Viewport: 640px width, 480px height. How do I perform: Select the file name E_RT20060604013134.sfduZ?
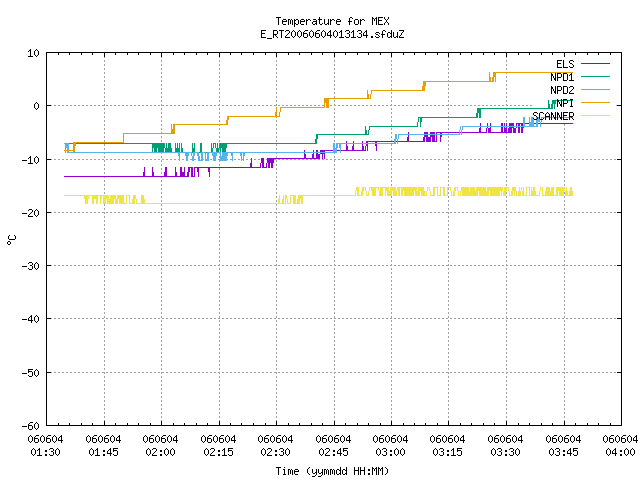pos(332,34)
